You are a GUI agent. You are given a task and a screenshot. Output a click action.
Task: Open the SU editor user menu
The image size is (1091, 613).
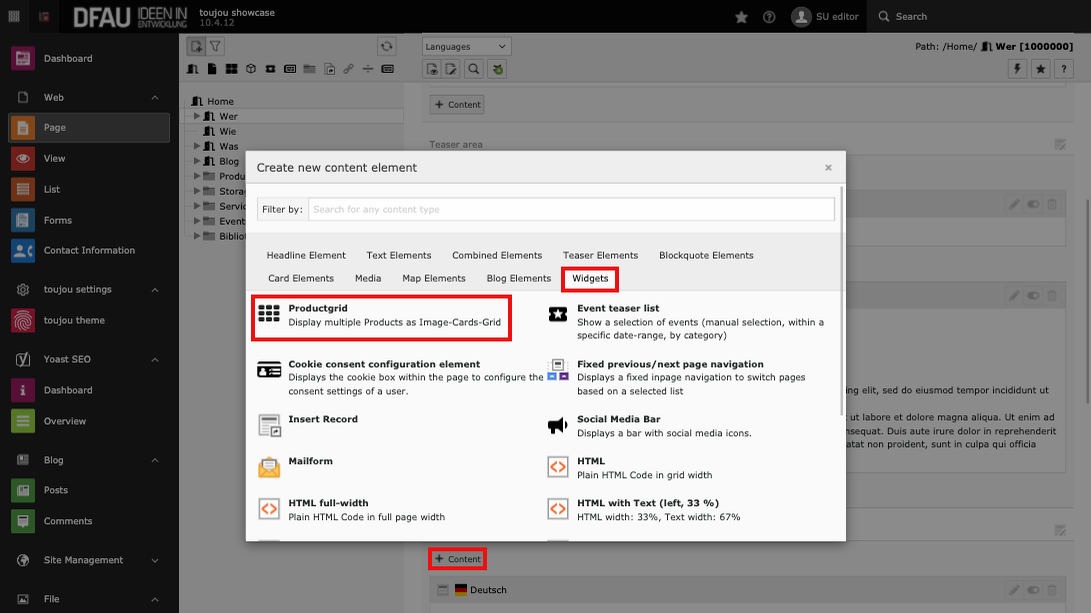tap(825, 17)
